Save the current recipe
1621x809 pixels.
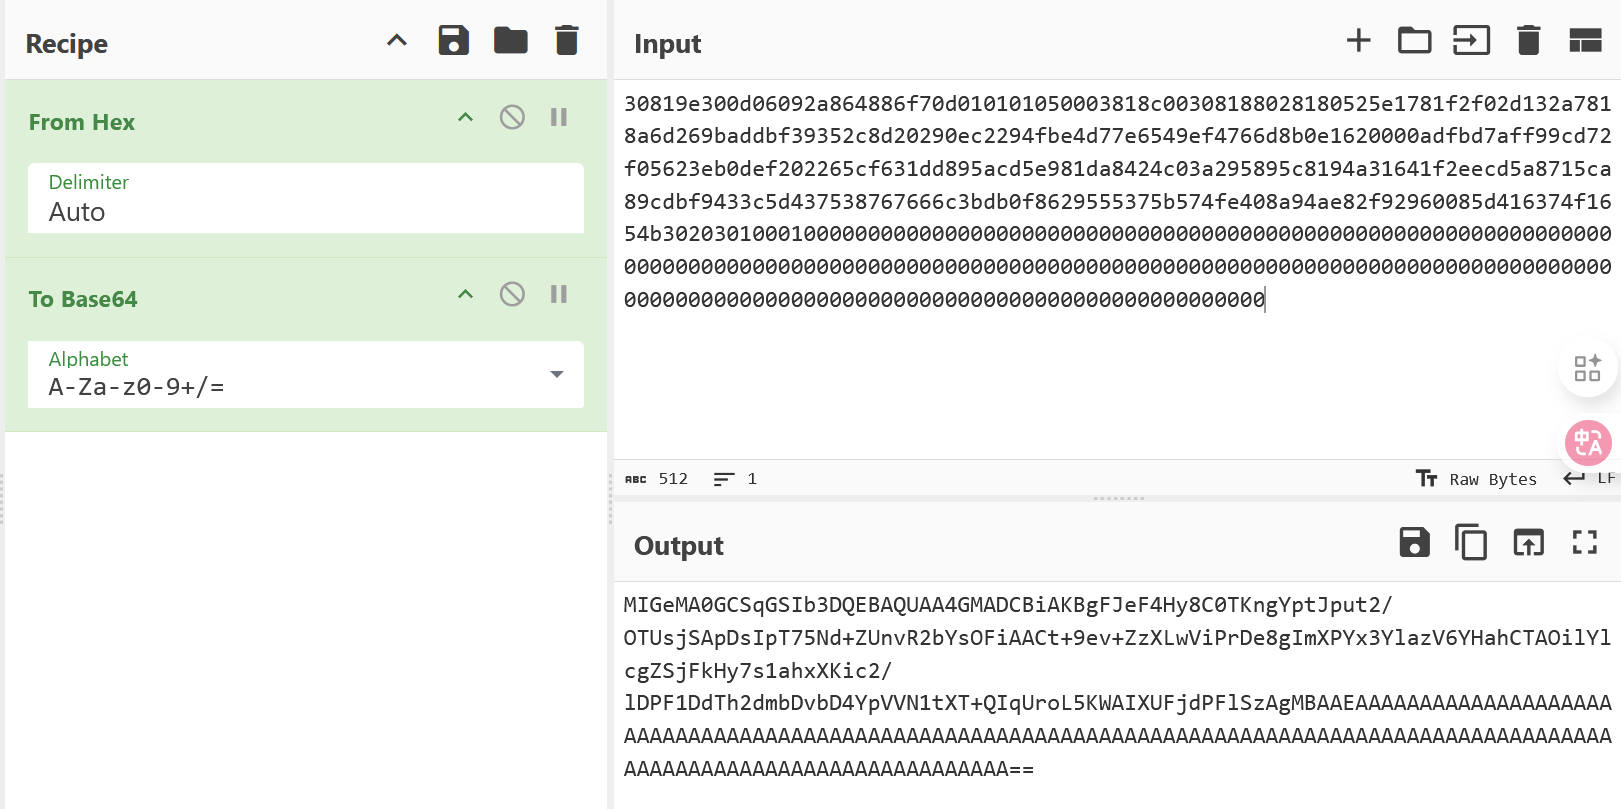(453, 41)
